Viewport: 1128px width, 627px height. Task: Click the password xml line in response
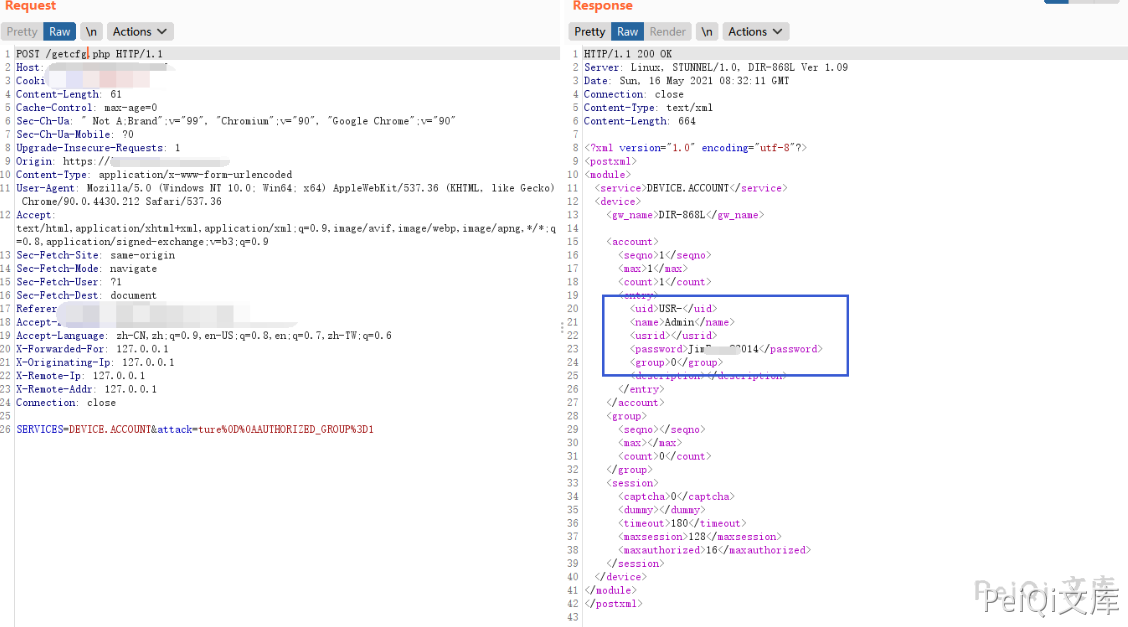click(727, 349)
